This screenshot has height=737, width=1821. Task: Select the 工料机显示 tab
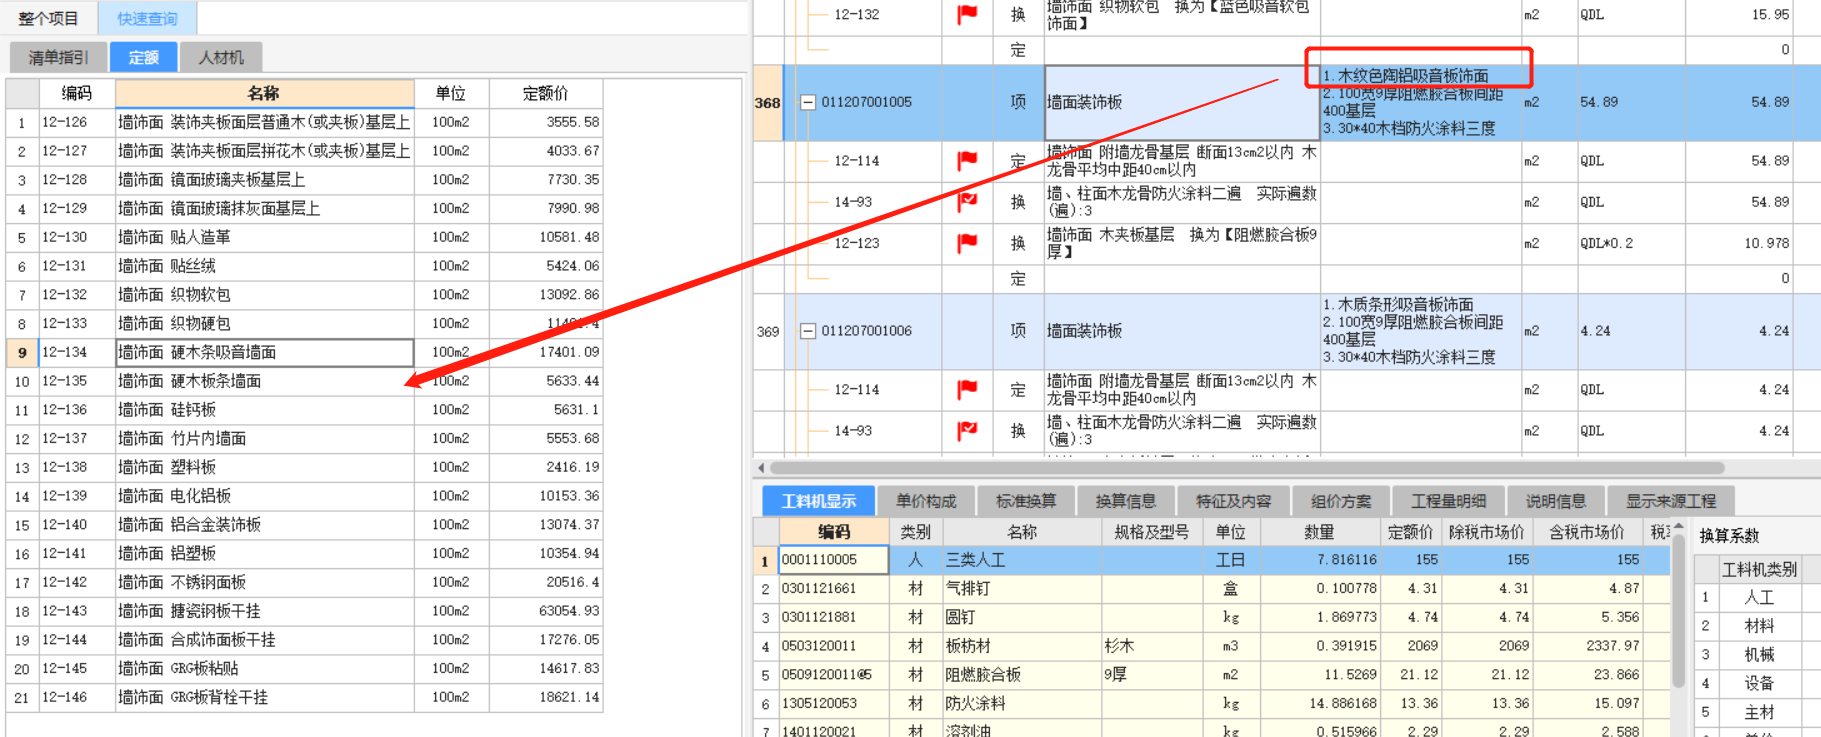tap(819, 500)
